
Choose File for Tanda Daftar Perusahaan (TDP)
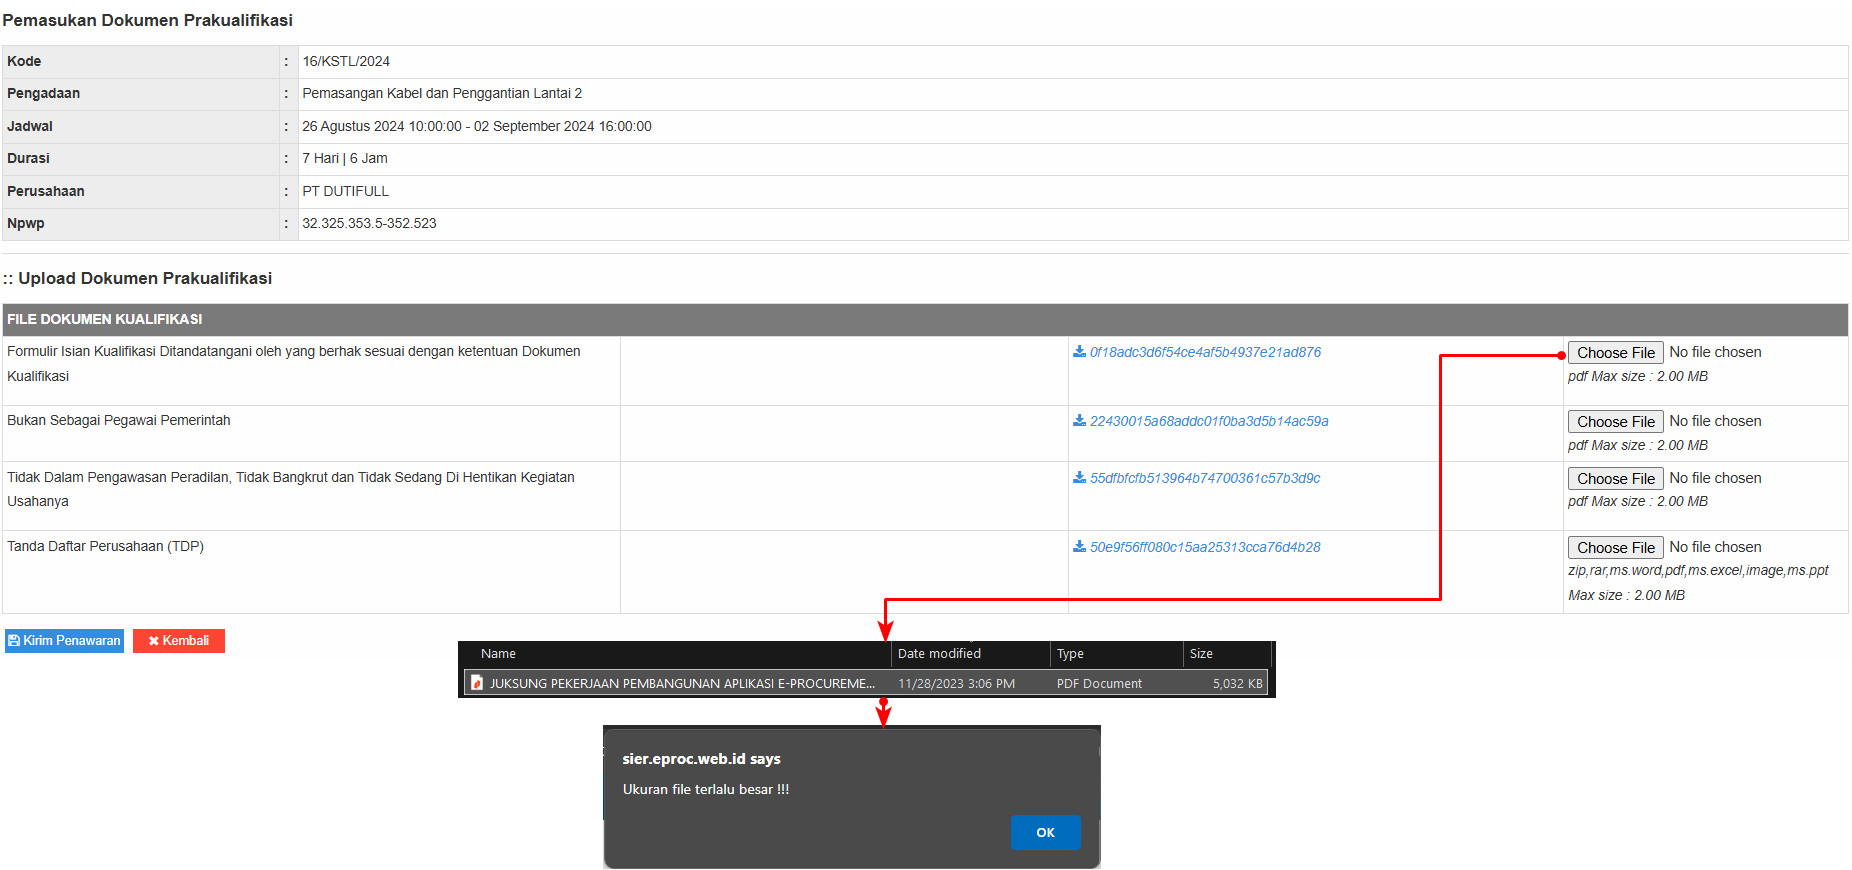(x=1615, y=548)
